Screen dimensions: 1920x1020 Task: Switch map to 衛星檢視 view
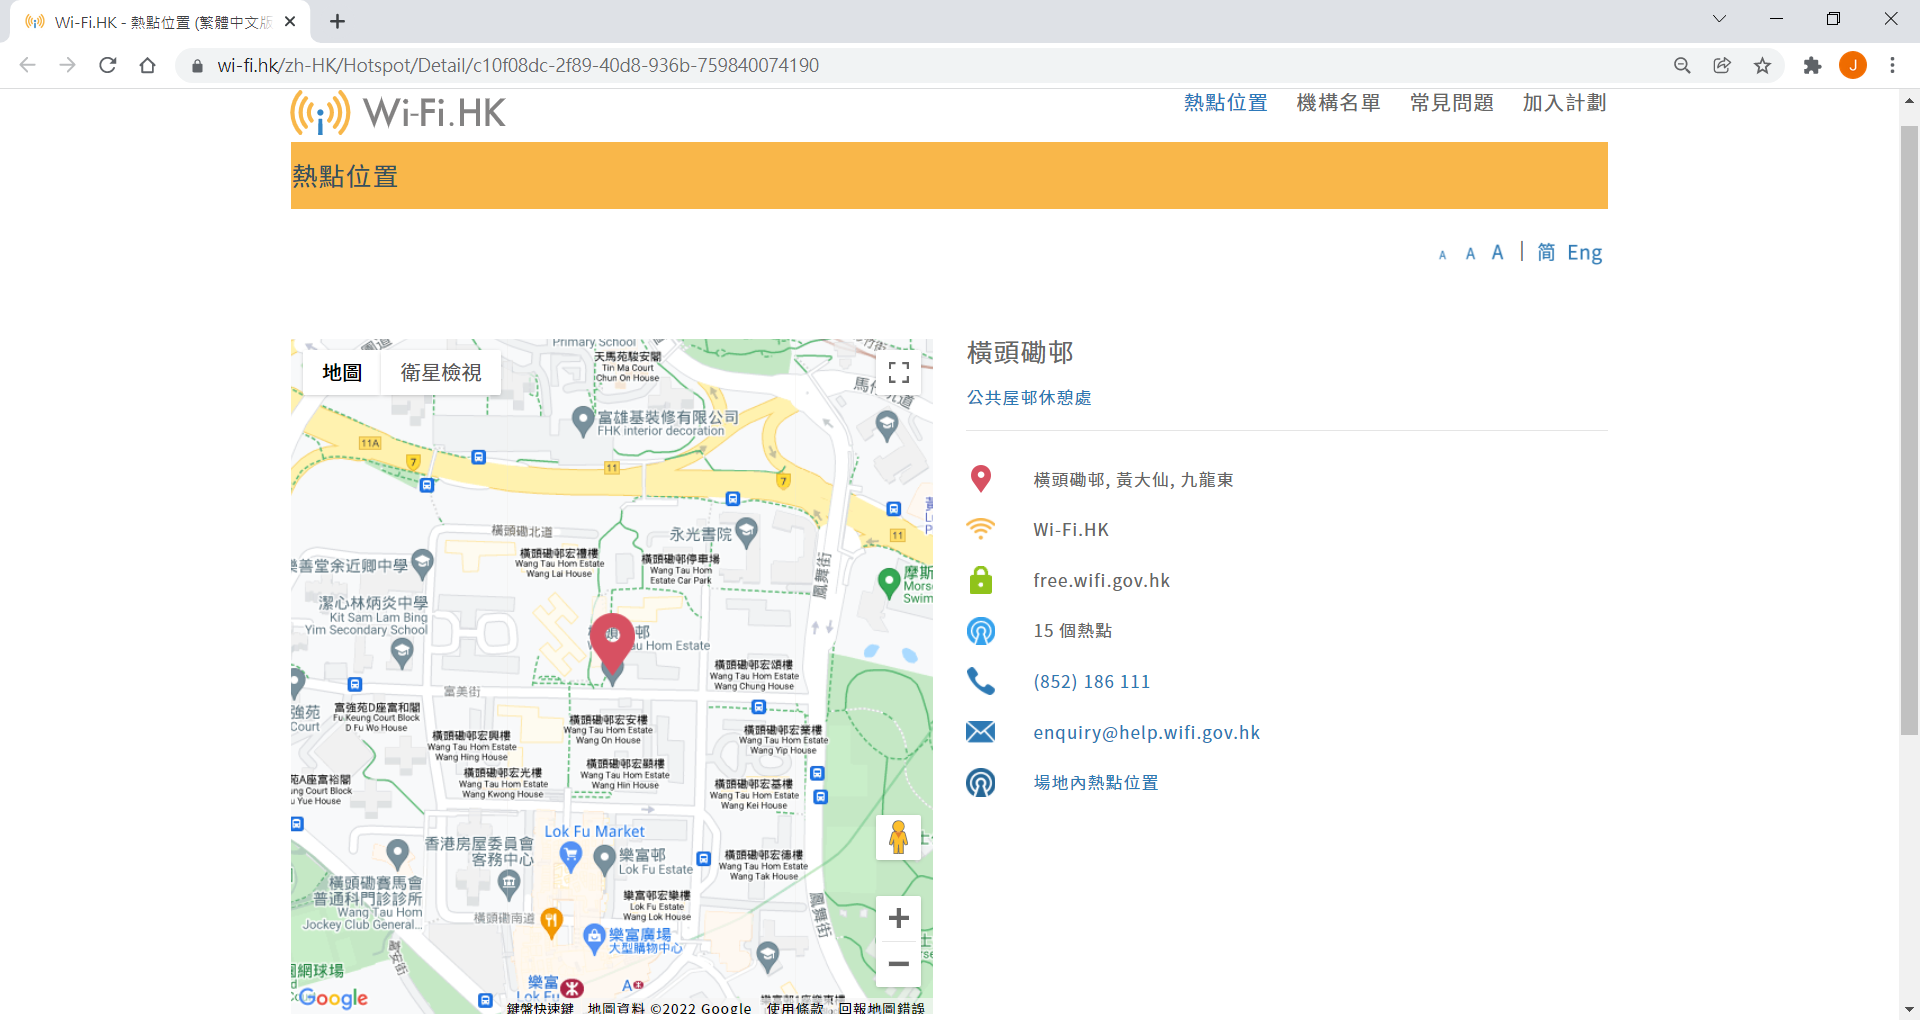[x=441, y=373]
